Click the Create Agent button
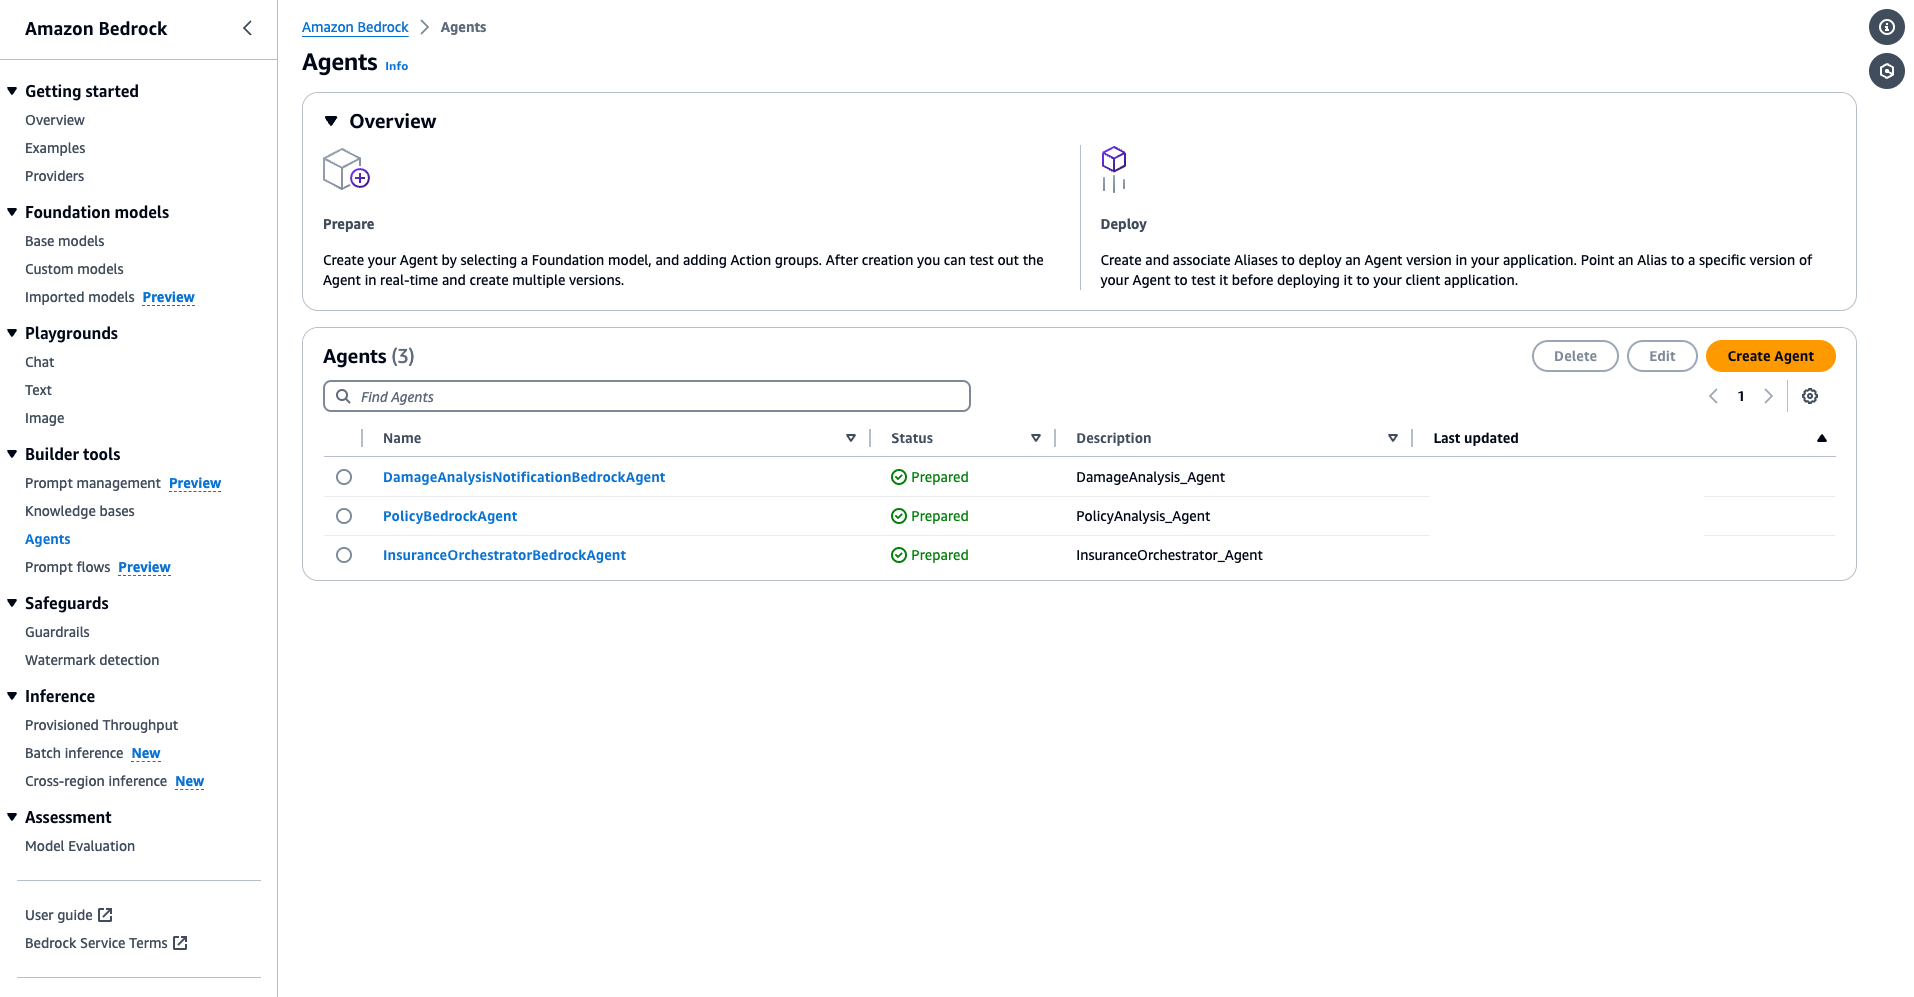This screenshot has height=997, width=1914. (x=1770, y=356)
